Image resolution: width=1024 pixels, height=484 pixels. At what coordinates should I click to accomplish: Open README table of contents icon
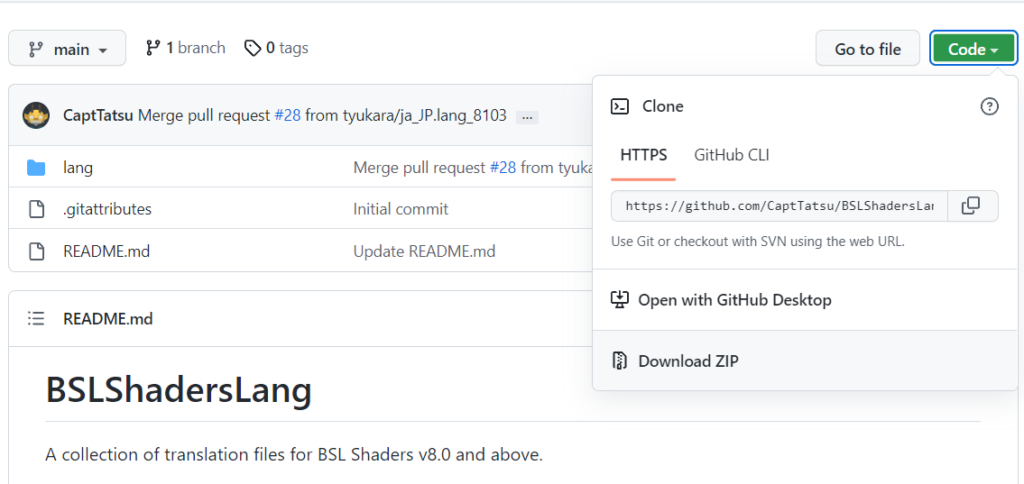[36, 319]
